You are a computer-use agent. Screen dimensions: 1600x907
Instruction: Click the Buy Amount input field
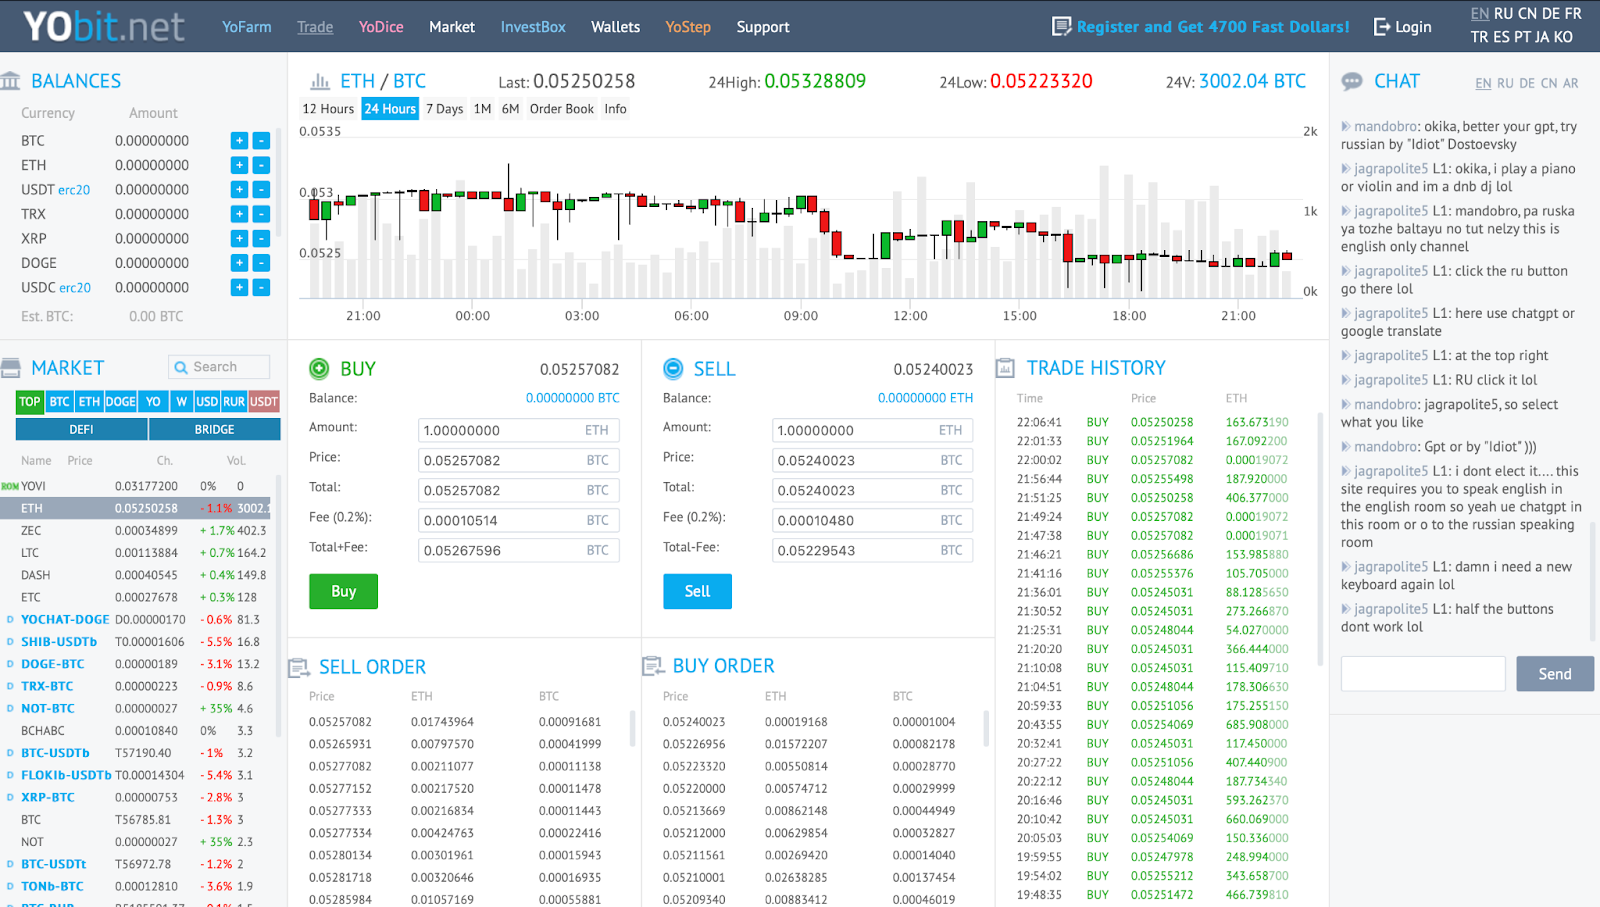pos(519,430)
